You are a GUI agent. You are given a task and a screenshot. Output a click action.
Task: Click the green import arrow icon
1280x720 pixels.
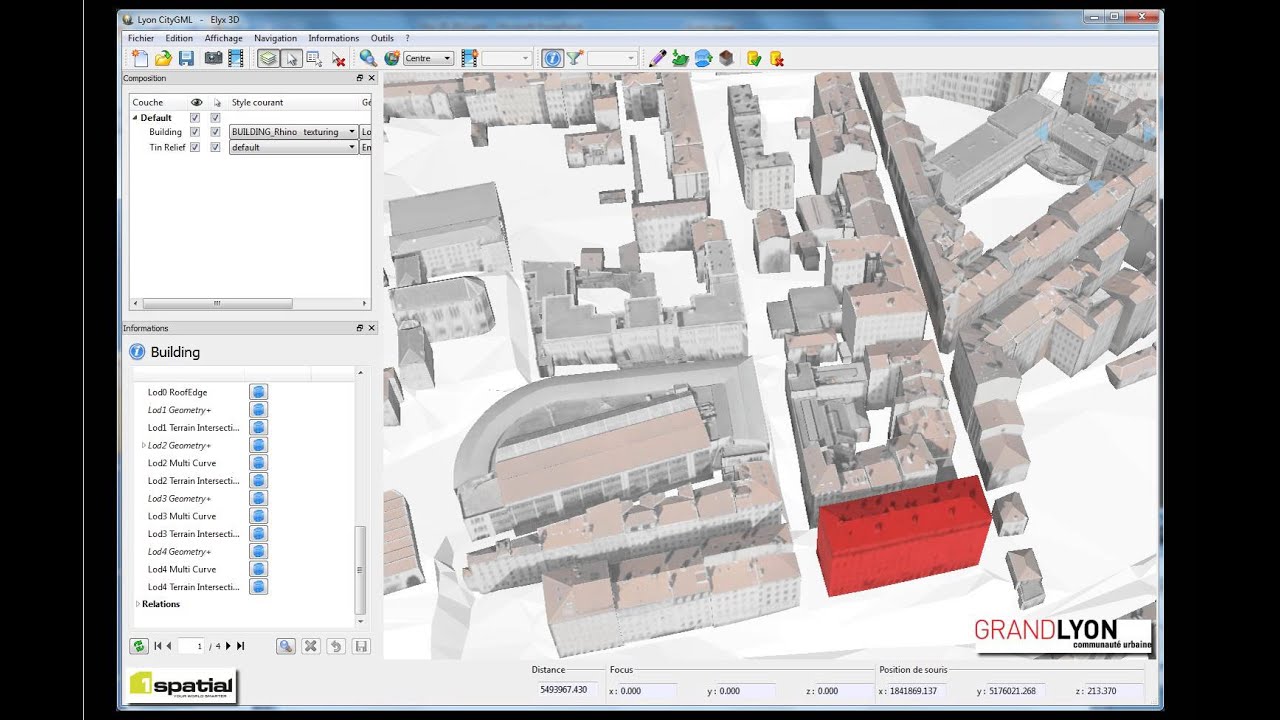(680, 58)
